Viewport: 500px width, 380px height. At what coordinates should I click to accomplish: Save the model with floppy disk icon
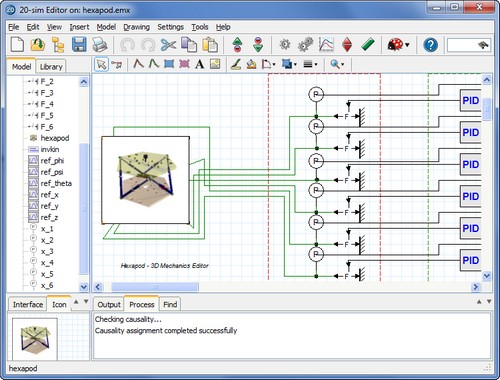tap(79, 44)
